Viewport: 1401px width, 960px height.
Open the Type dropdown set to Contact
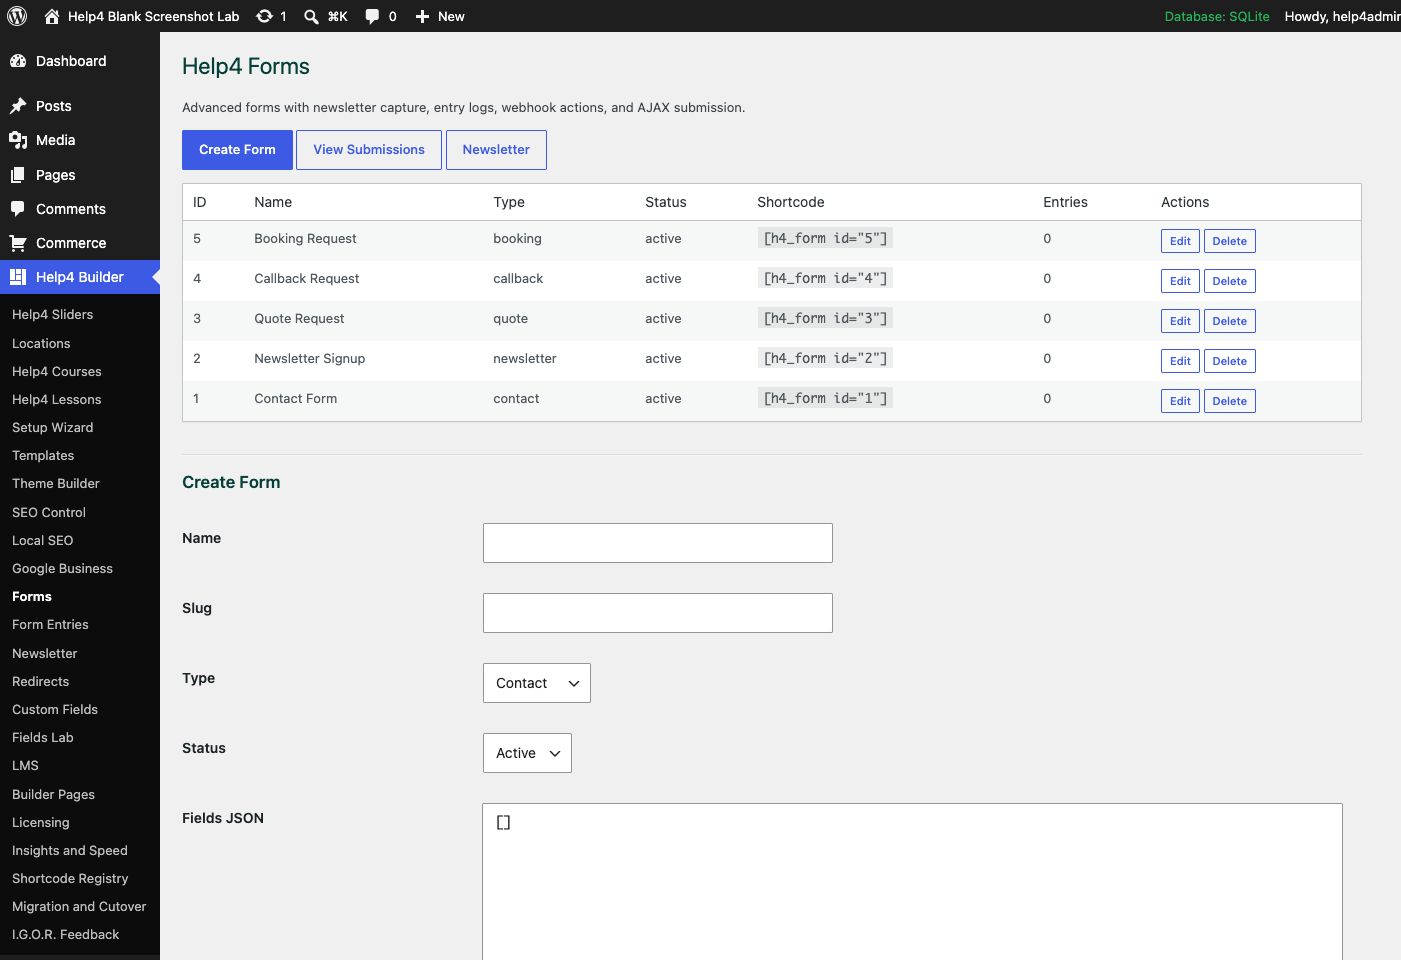pyautogui.click(x=537, y=683)
